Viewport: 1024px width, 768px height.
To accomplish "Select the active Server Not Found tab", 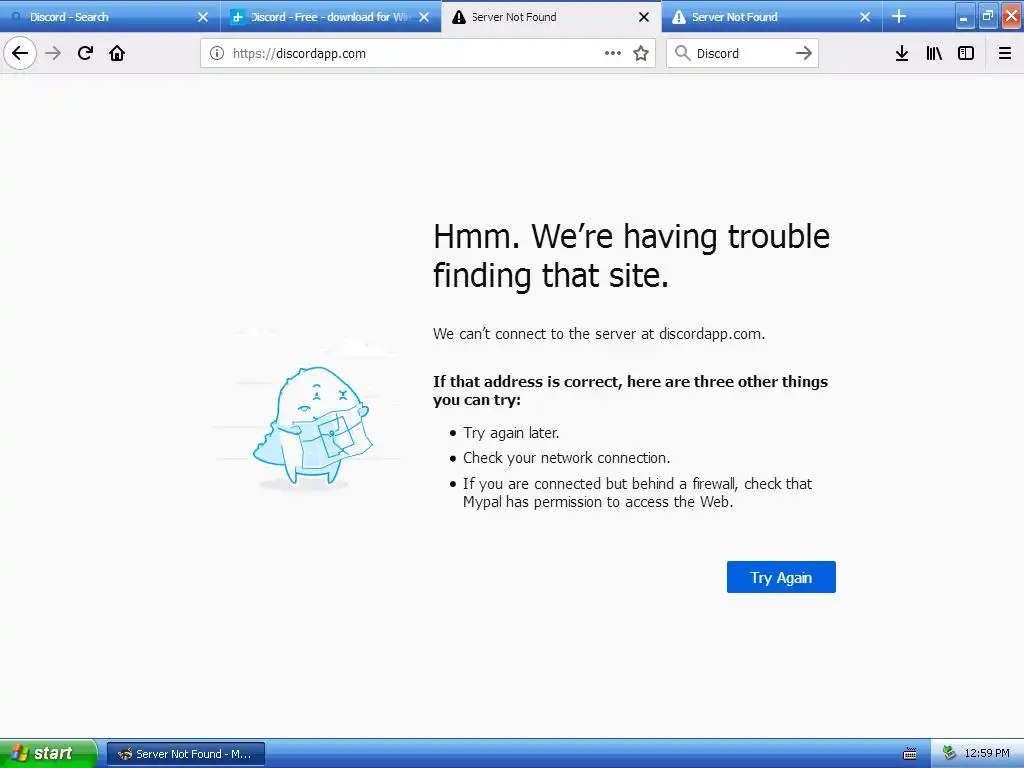I will pyautogui.click(x=551, y=16).
